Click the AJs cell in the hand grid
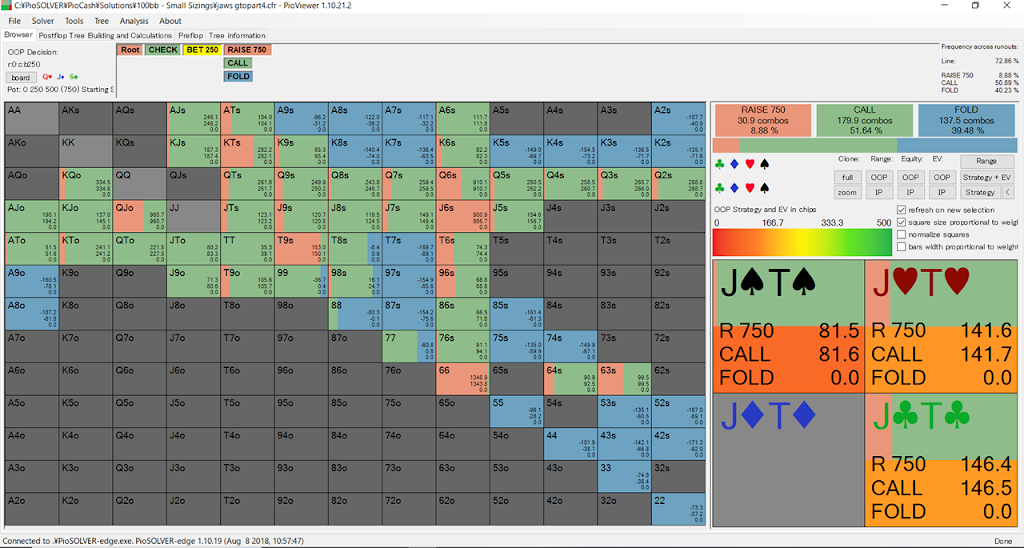 (193, 118)
